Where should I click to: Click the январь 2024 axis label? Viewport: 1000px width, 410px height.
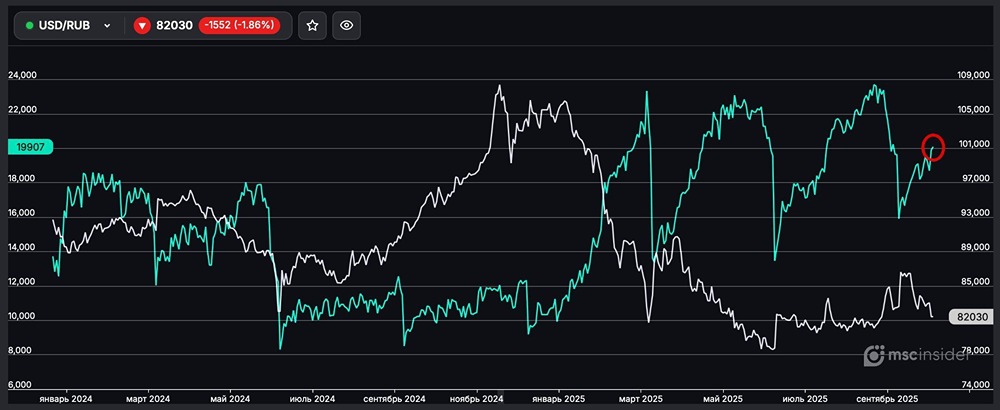coord(65,399)
